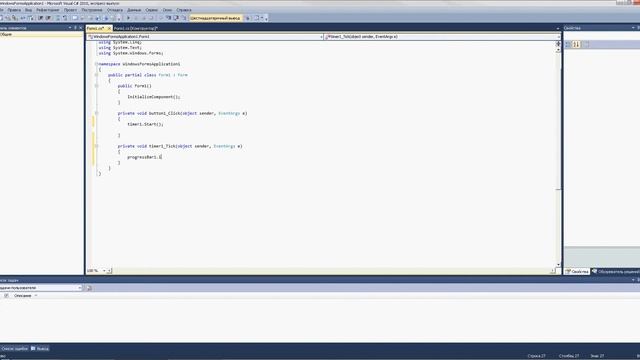The width and height of the screenshot is (640, 360).
Task: Open the Сервис menu
Action: tap(151, 10)
